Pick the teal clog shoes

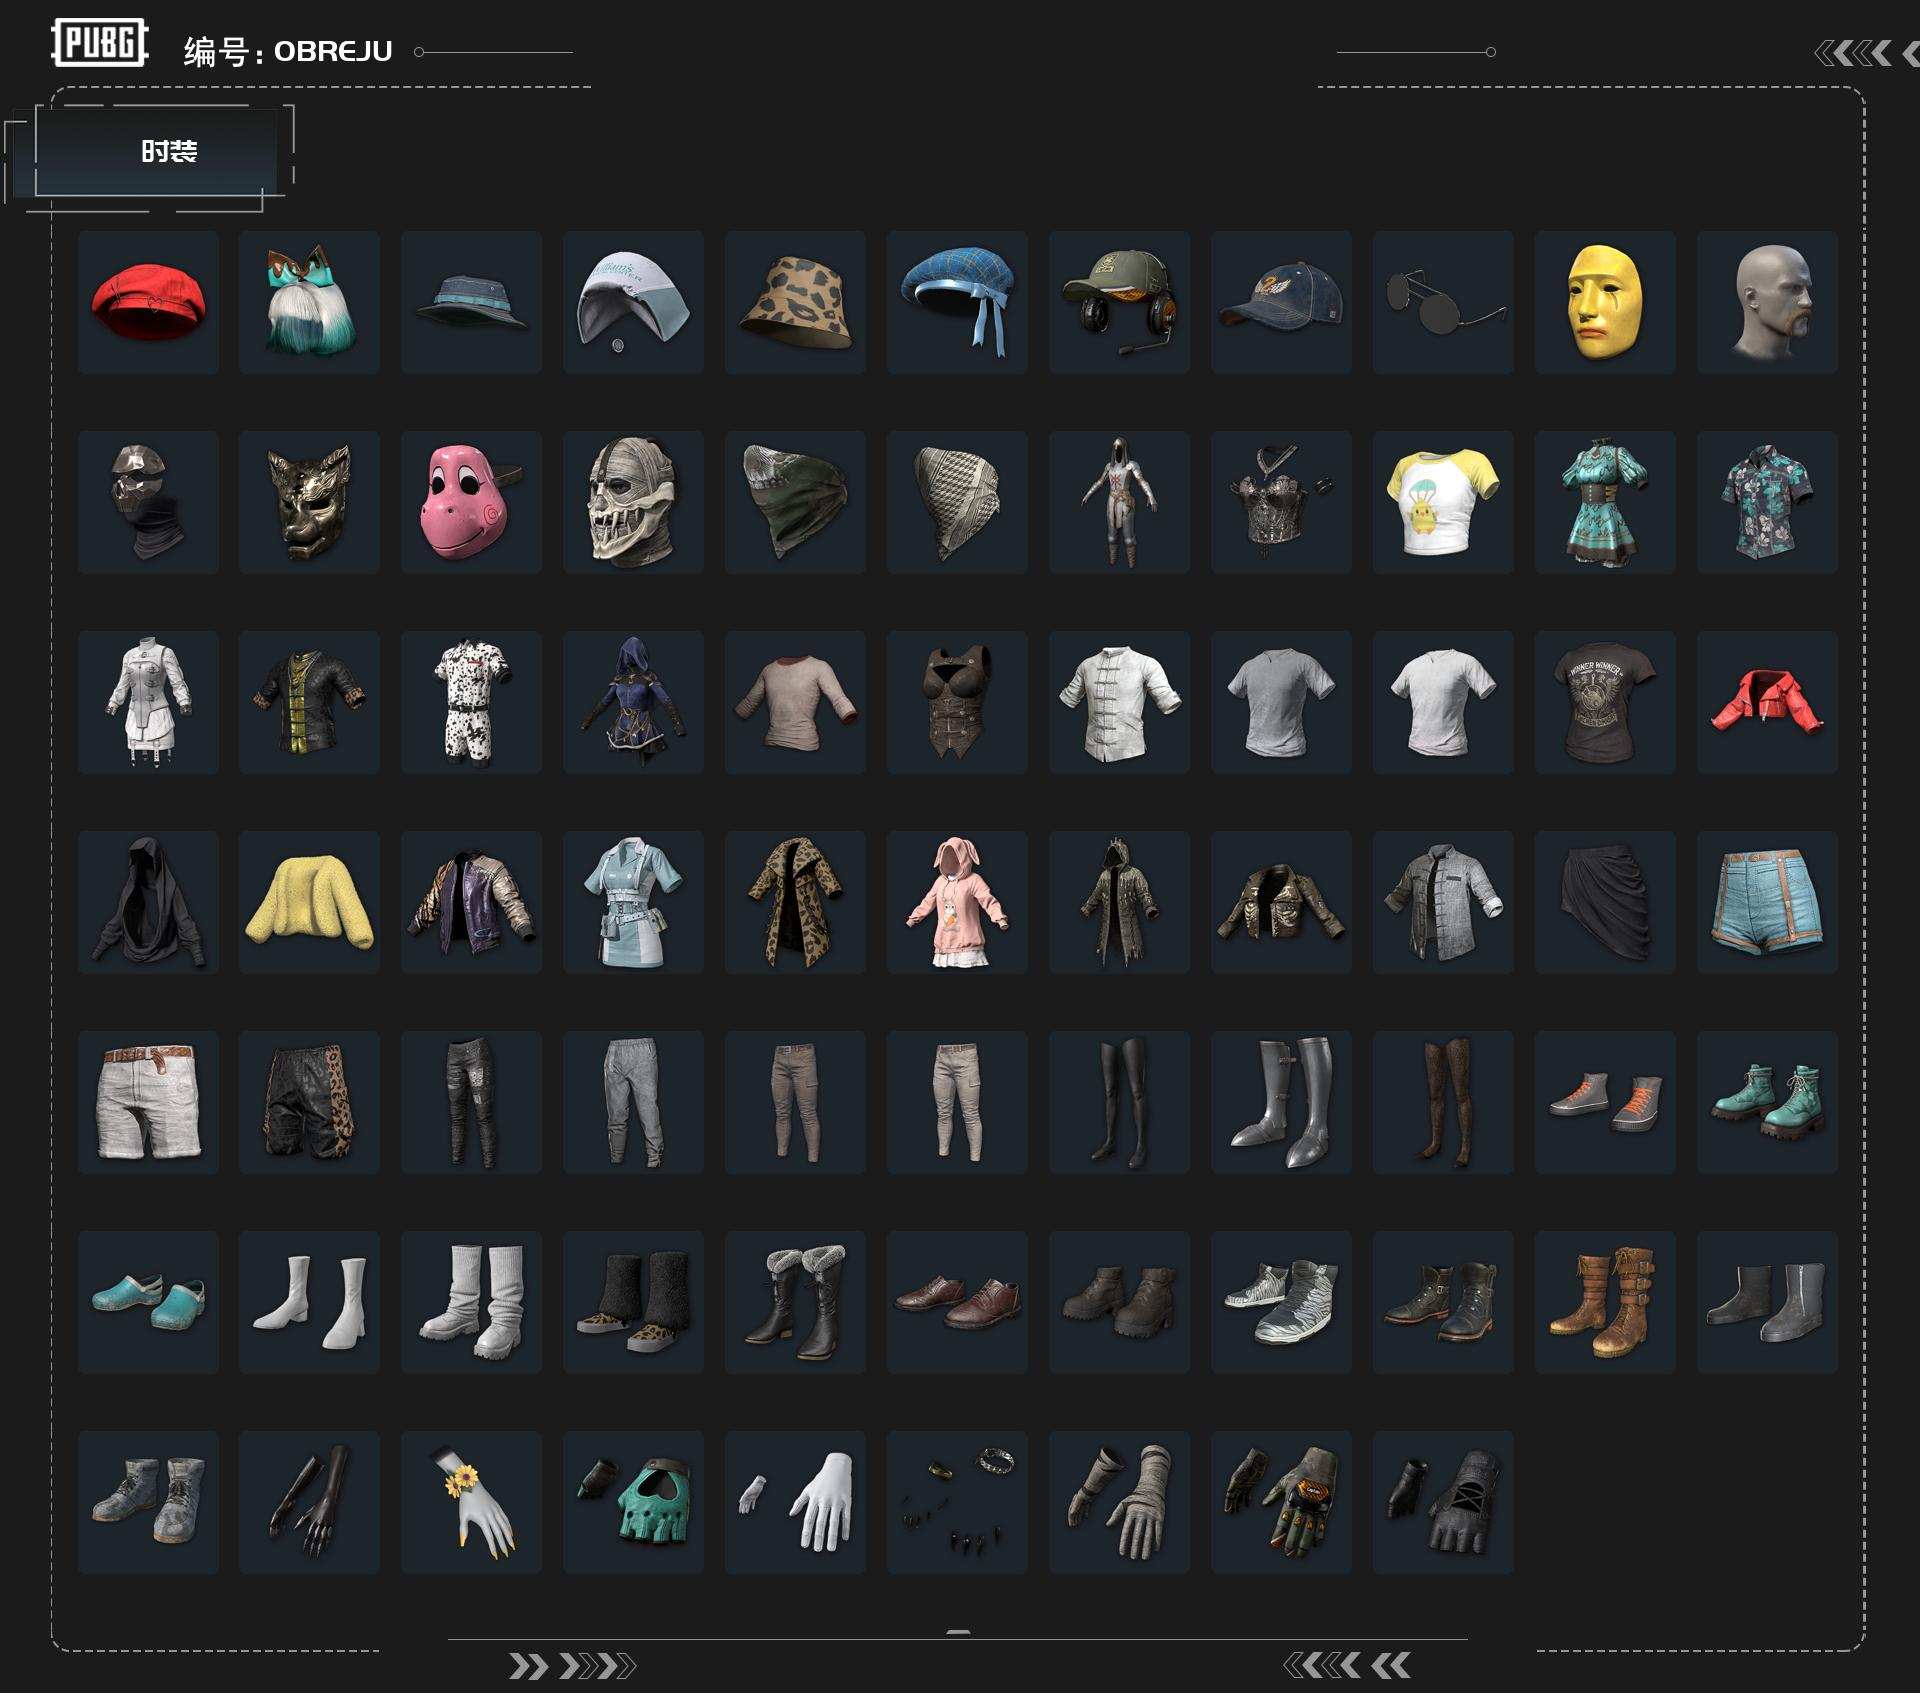(148, 1302)
